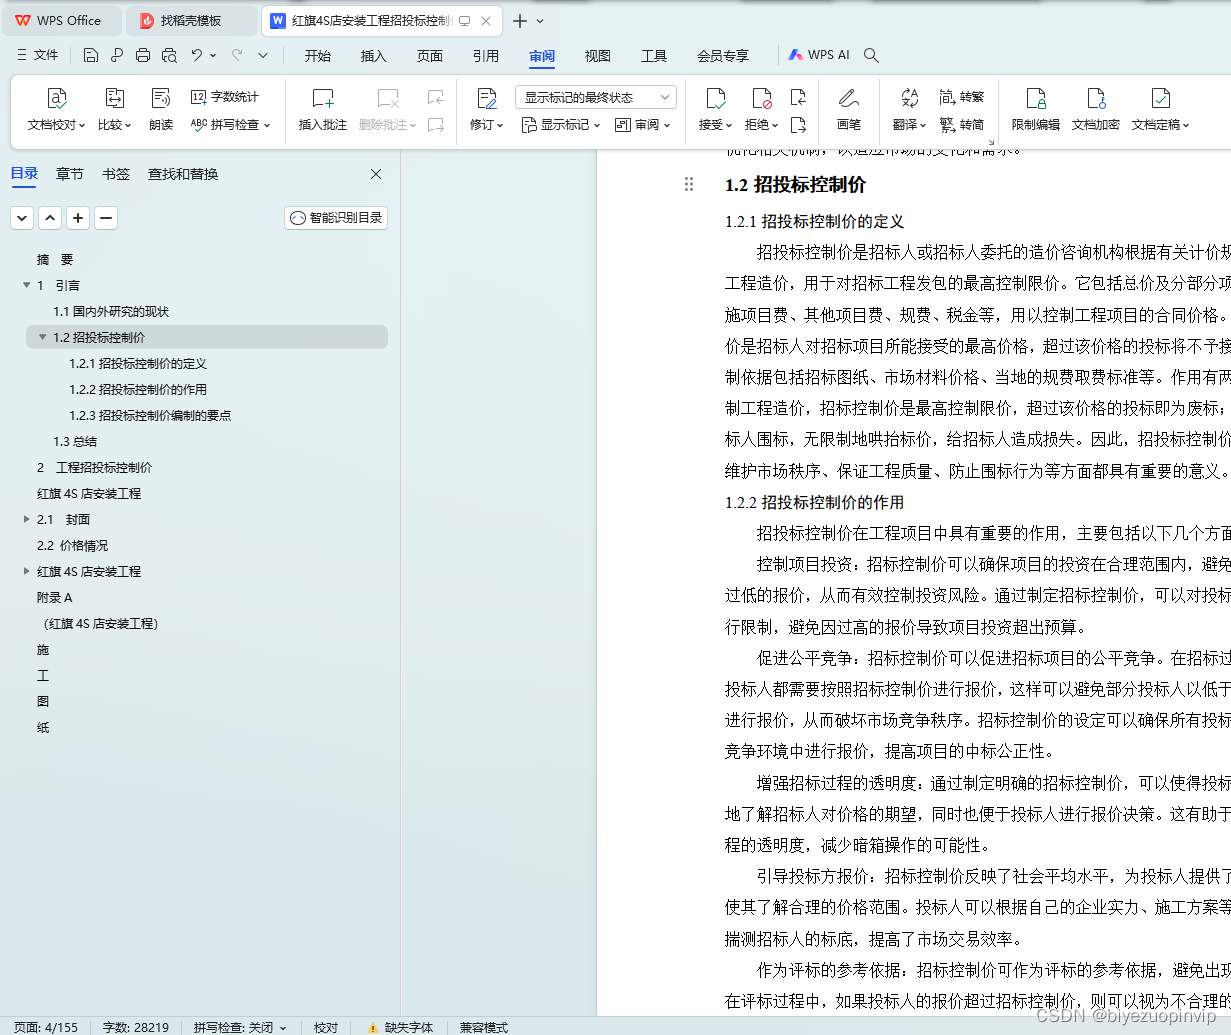This screenshot has height=1035, width=1231.
Task: Click the outline move-up chevron button
Action: (x=50, y=218)
